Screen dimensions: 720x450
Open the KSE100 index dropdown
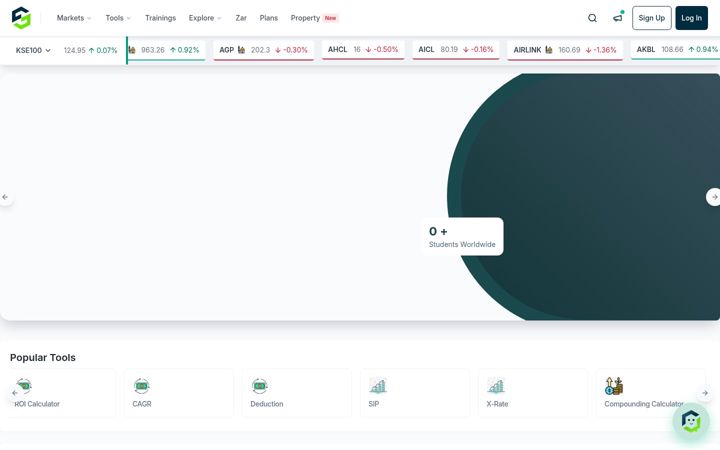point(33,50)
